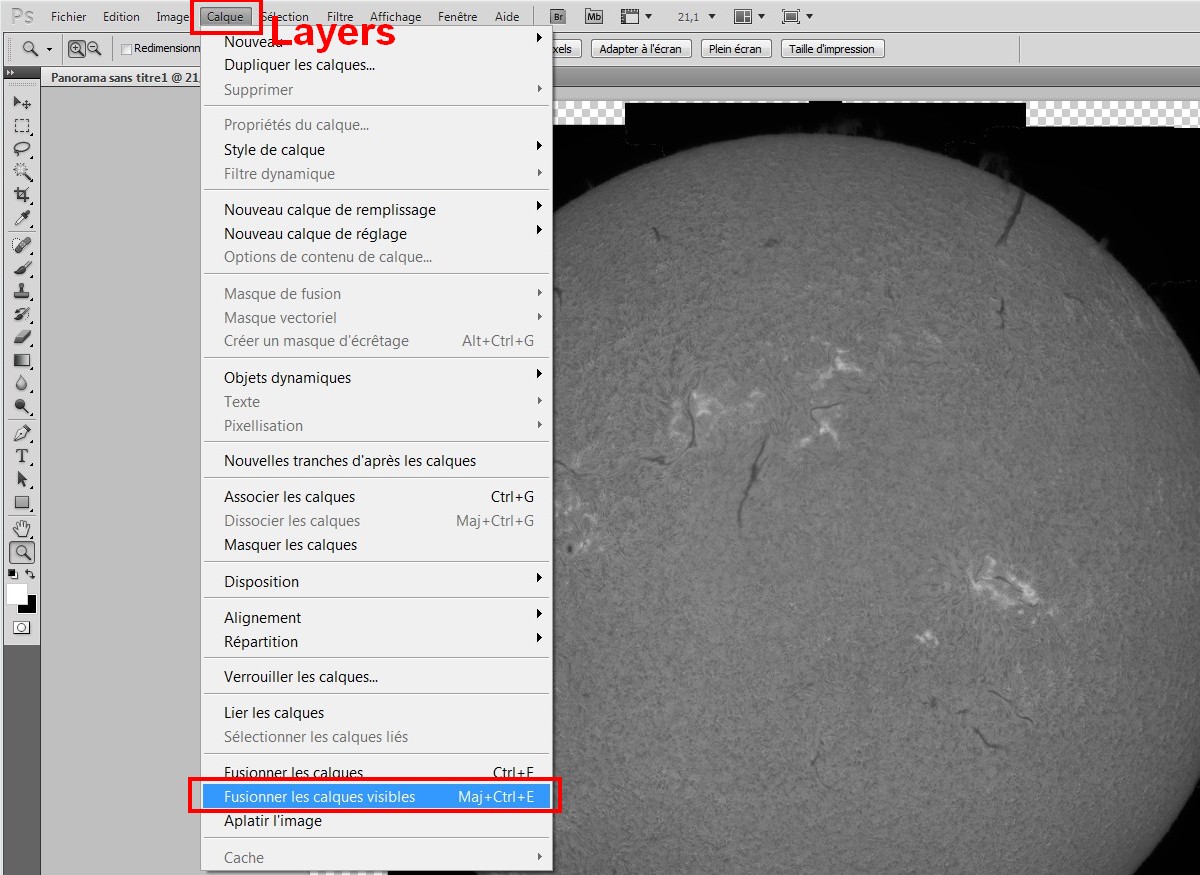
Task: Select the Rectangular Marquee tool
Action: pyautogui.click(x=21, y=126)
